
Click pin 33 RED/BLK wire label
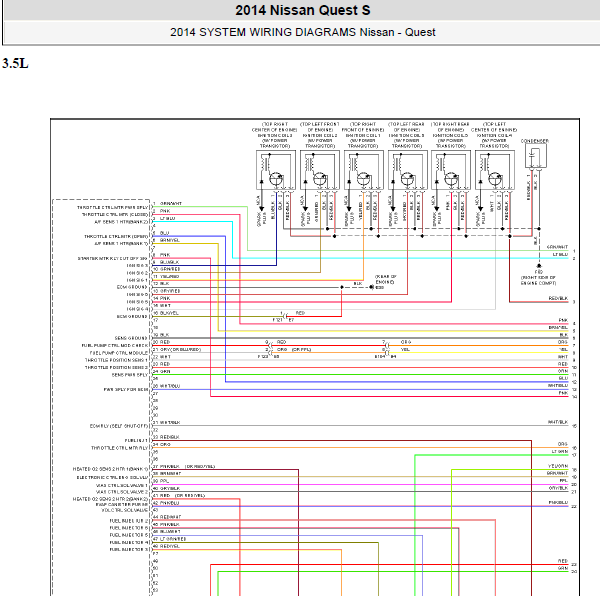(170, 436)
